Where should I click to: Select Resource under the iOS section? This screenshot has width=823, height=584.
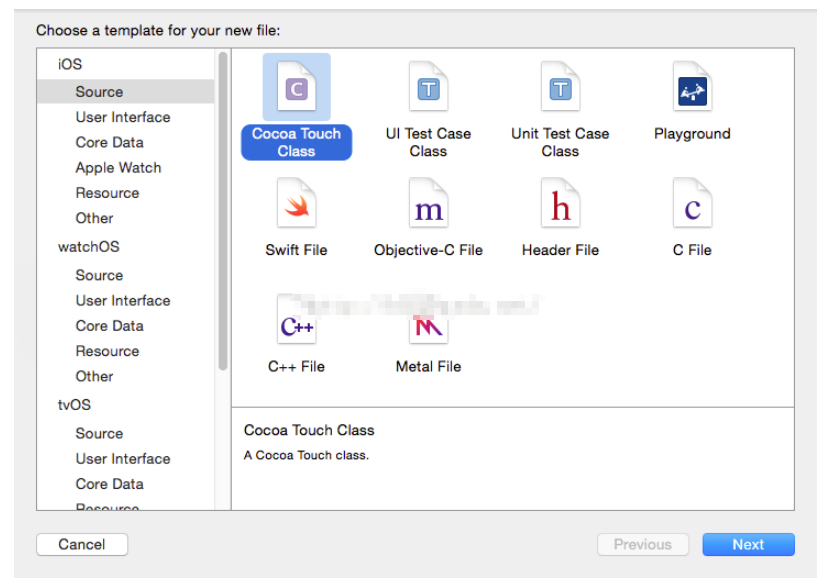point(107,193)
